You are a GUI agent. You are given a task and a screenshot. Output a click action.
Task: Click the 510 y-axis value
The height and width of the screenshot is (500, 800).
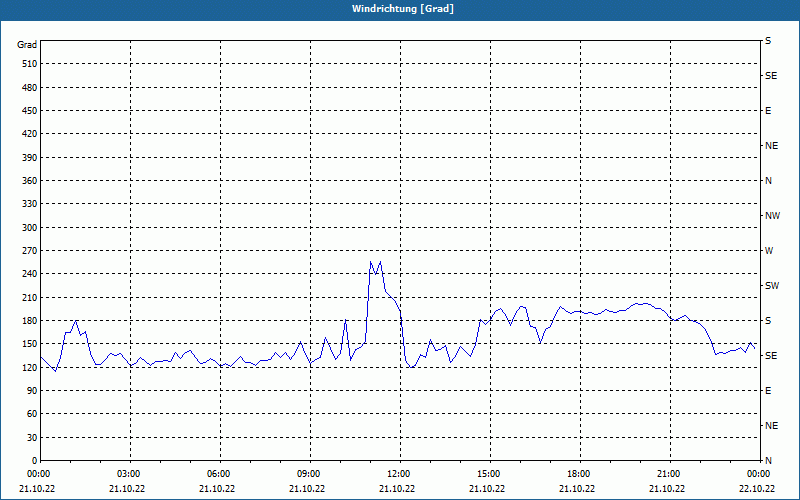click(30, 64)
